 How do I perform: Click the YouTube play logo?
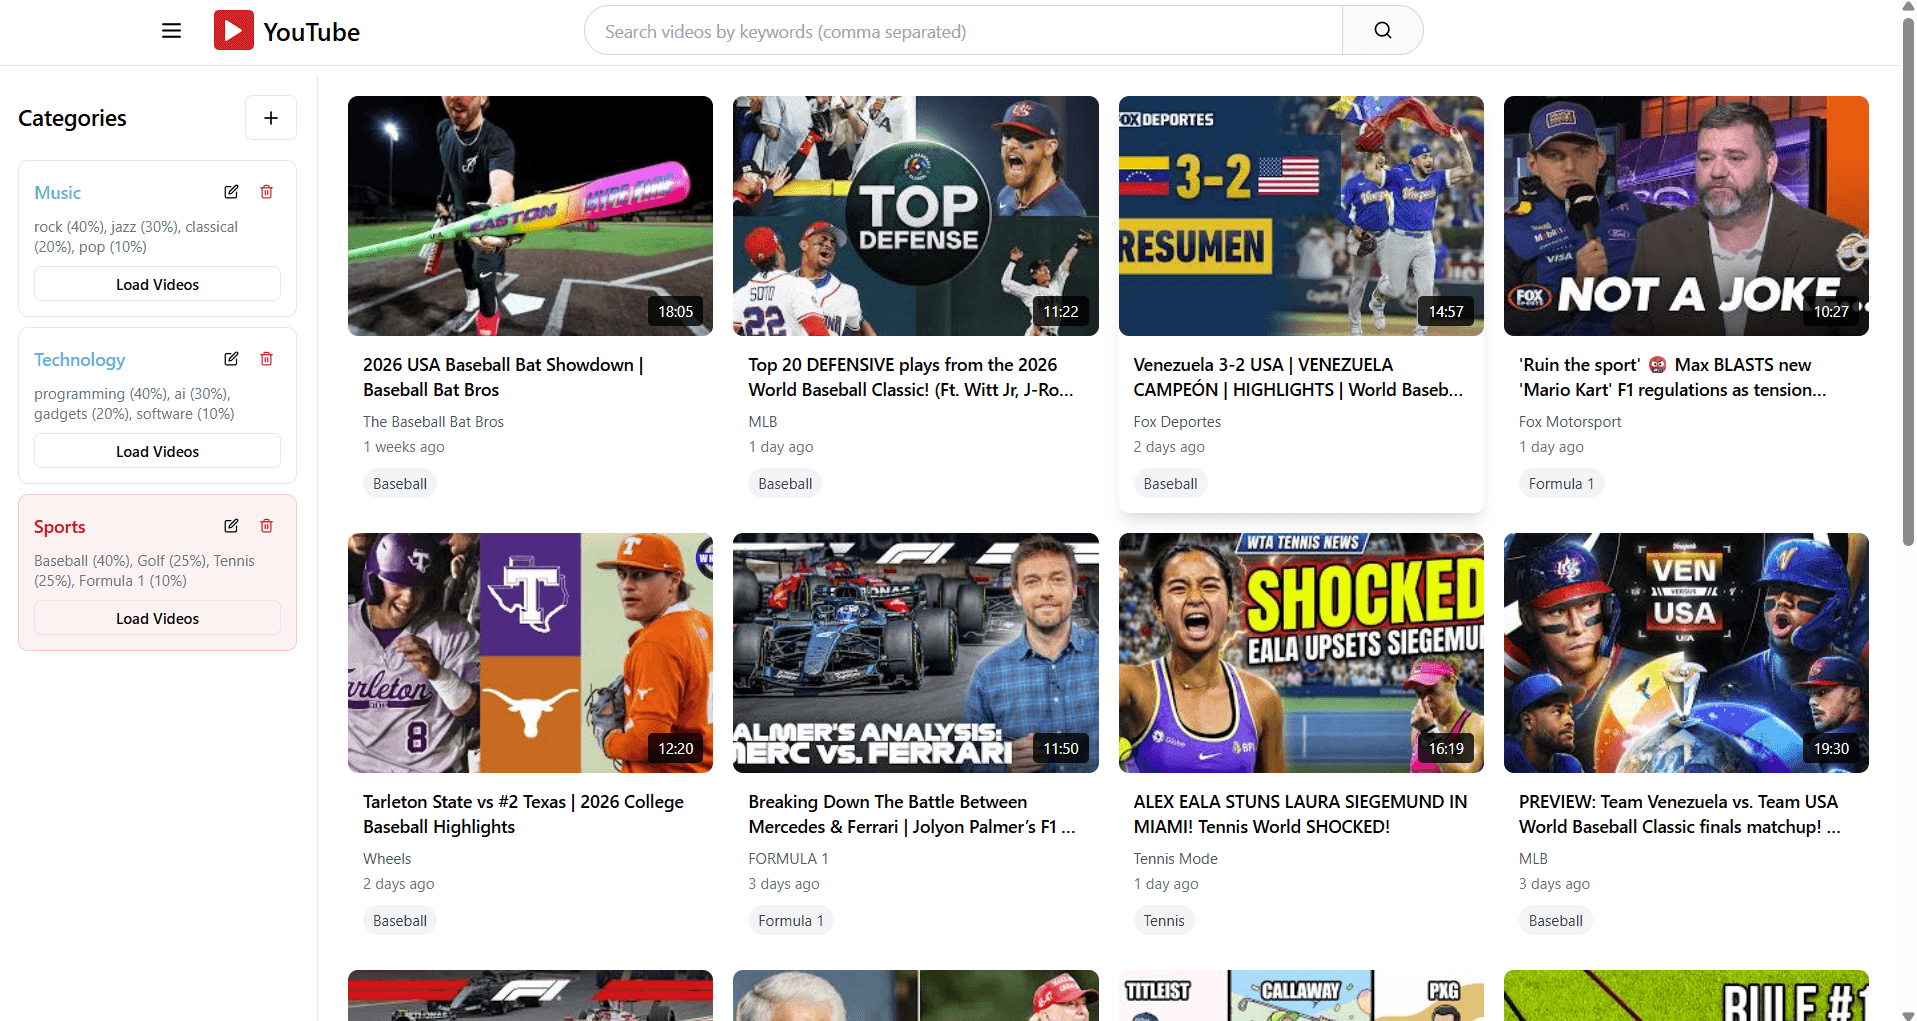(233, 29)
